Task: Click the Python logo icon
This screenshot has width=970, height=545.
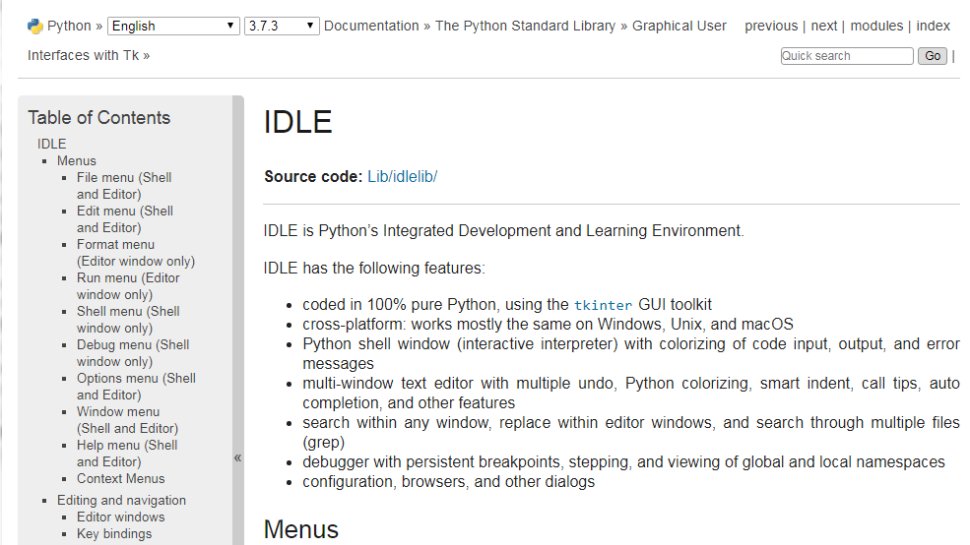Action: (x=35, y=26)
